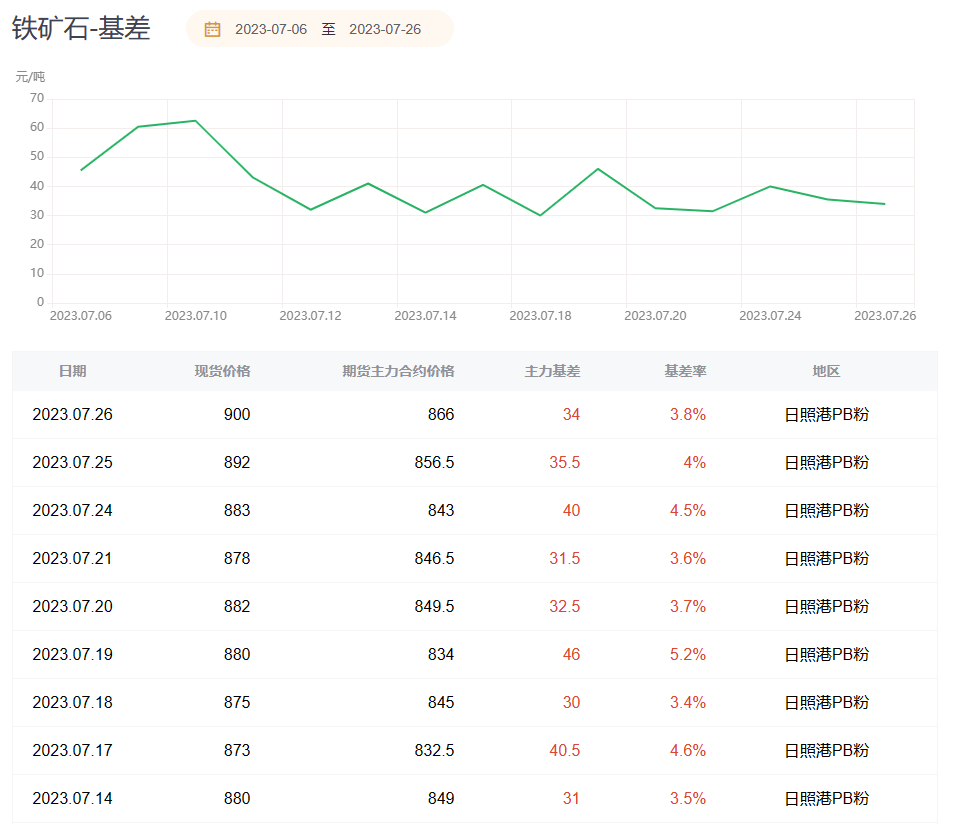This screenshot has width=955, height=824.
Task: Click the 地区 column header
Action: point(826,371)
